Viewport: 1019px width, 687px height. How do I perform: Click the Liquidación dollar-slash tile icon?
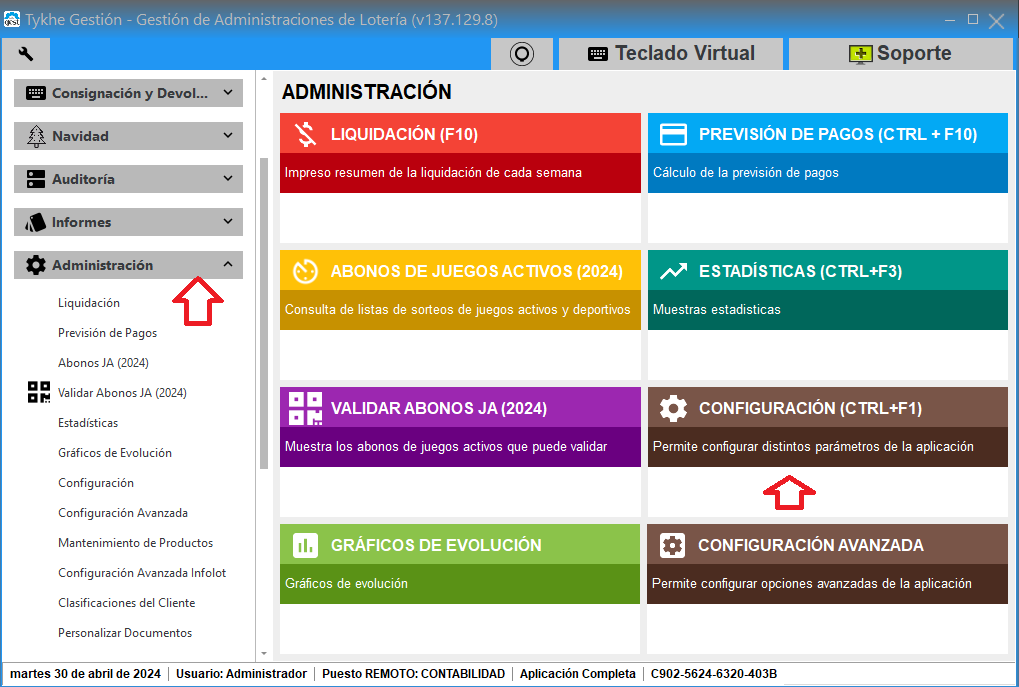[x=305, y=134]
